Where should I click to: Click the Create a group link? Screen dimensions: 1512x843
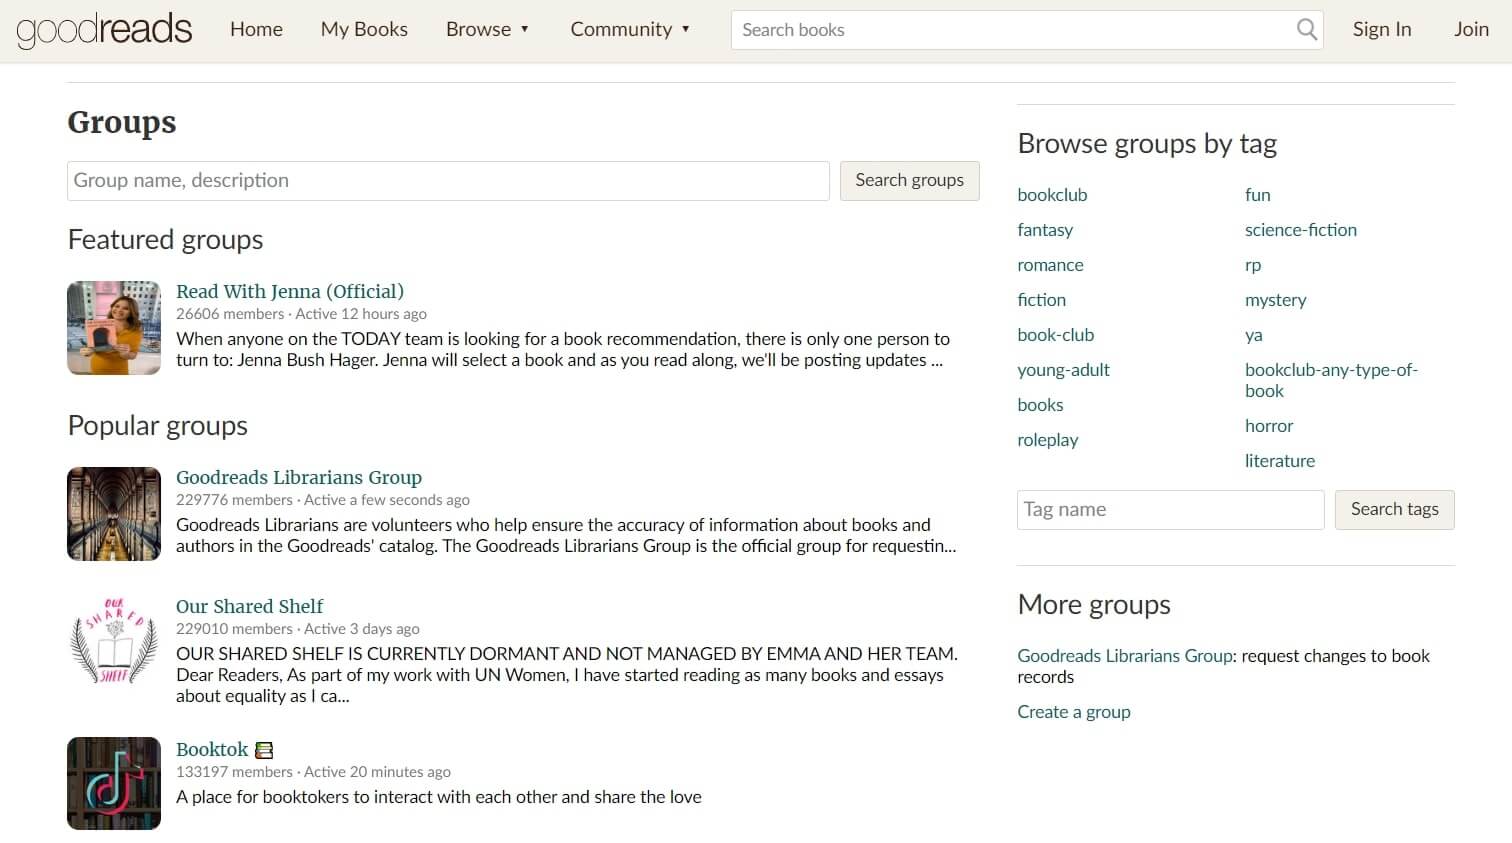point(1074,712)
